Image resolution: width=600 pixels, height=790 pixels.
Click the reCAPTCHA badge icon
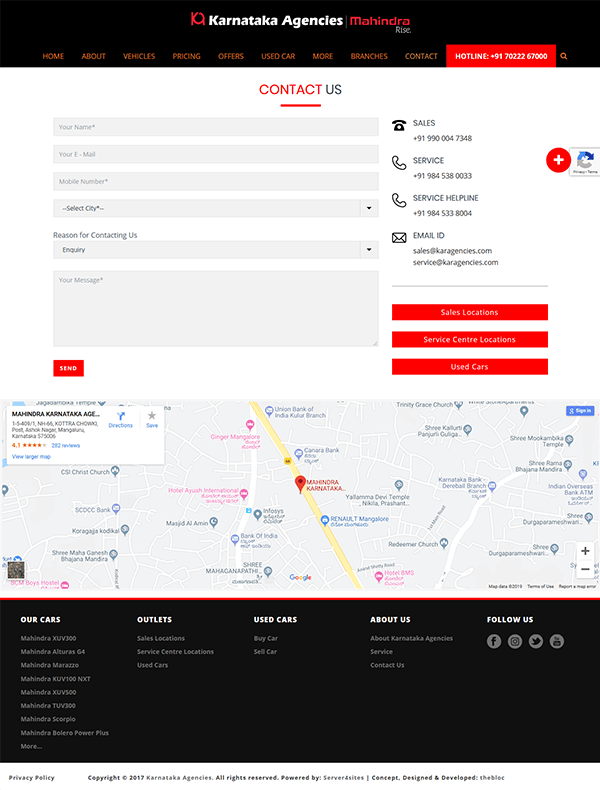[585, 162]
